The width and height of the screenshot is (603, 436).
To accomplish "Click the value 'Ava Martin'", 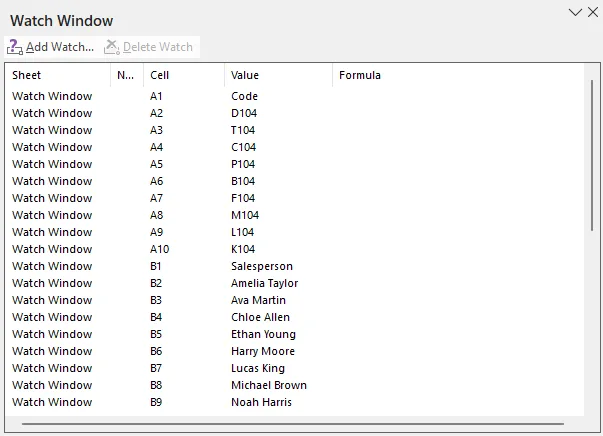I will pos(258,300).
